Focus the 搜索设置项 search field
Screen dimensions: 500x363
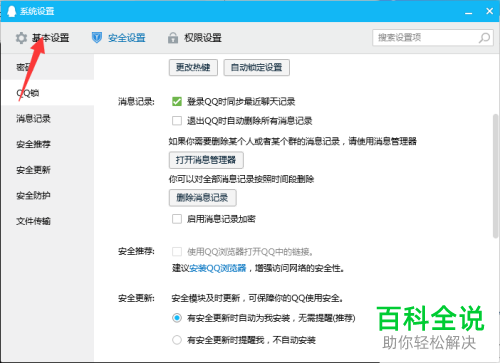tap(433, 38)
